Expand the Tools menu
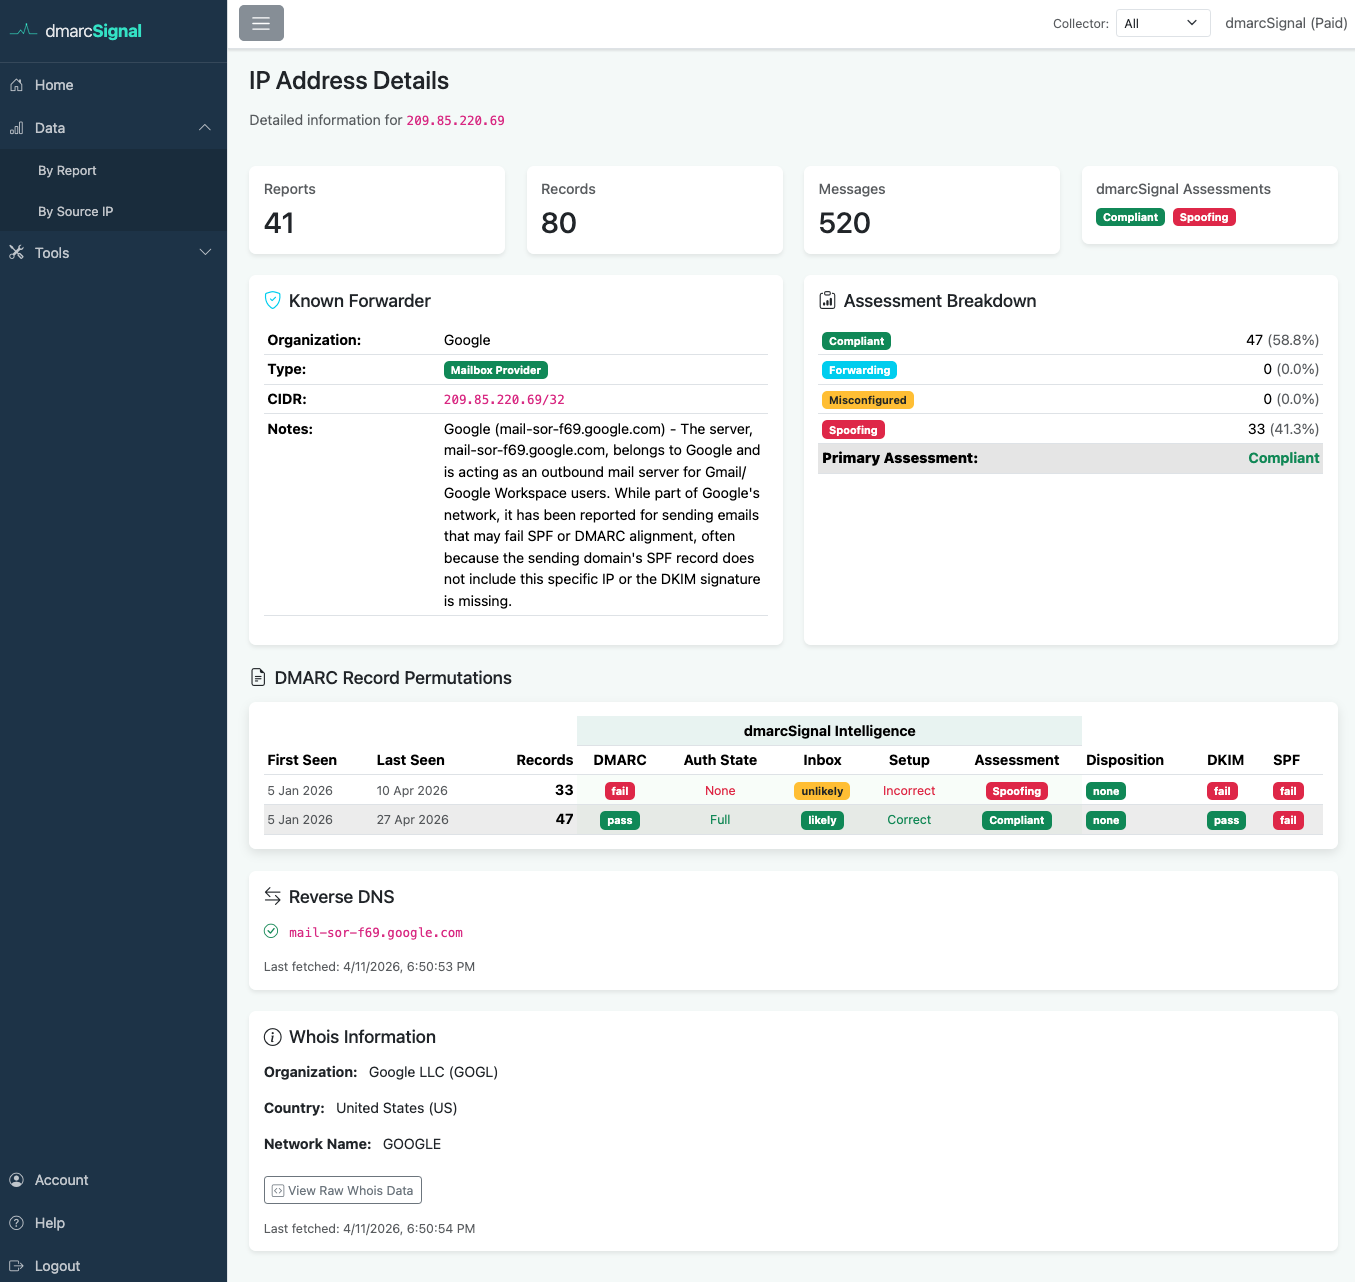1355x1282 pixels. (113, 253)
